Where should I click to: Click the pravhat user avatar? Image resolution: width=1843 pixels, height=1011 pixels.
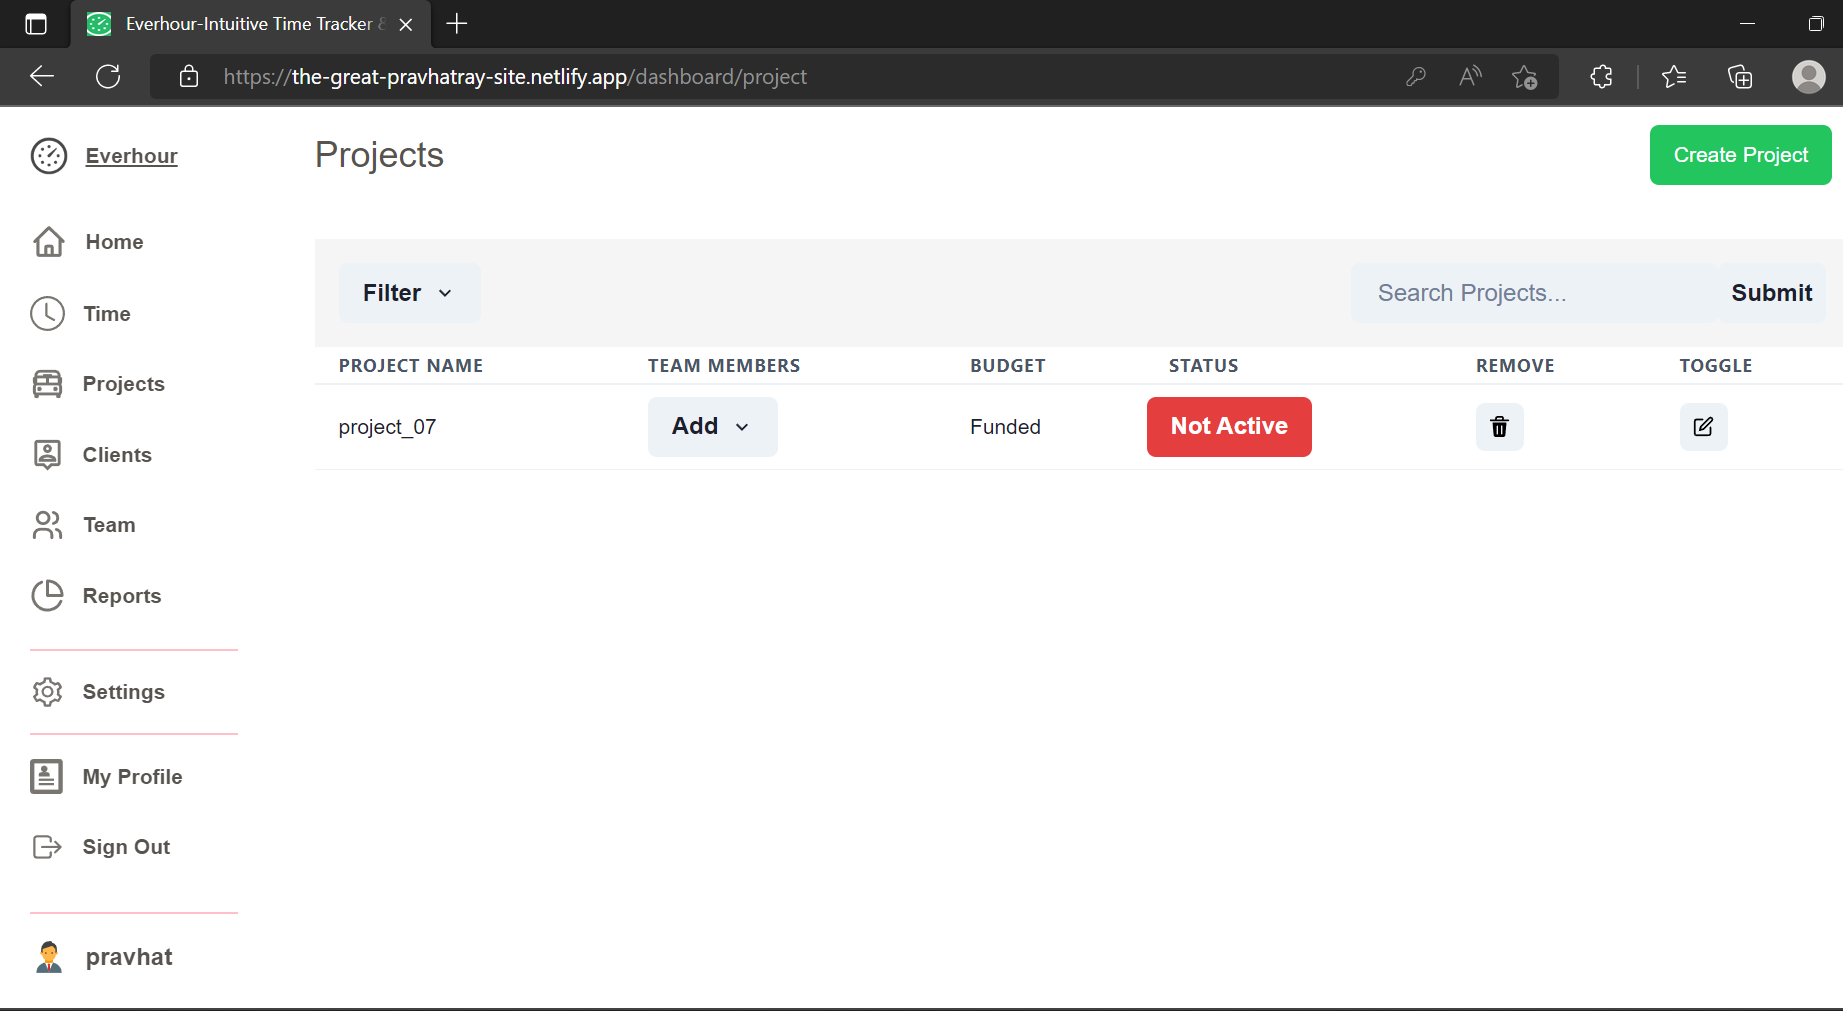tap(49, 957)
